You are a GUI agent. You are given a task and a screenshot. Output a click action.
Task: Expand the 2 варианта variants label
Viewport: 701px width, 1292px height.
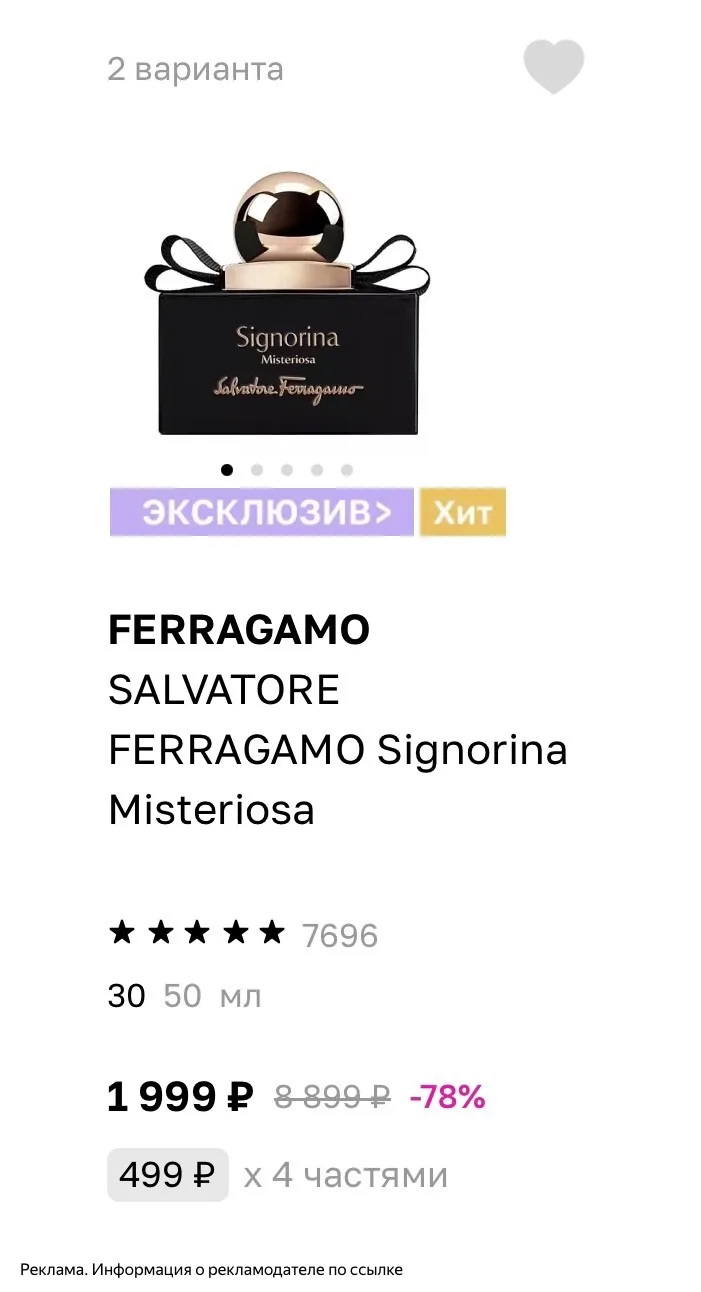196,69
